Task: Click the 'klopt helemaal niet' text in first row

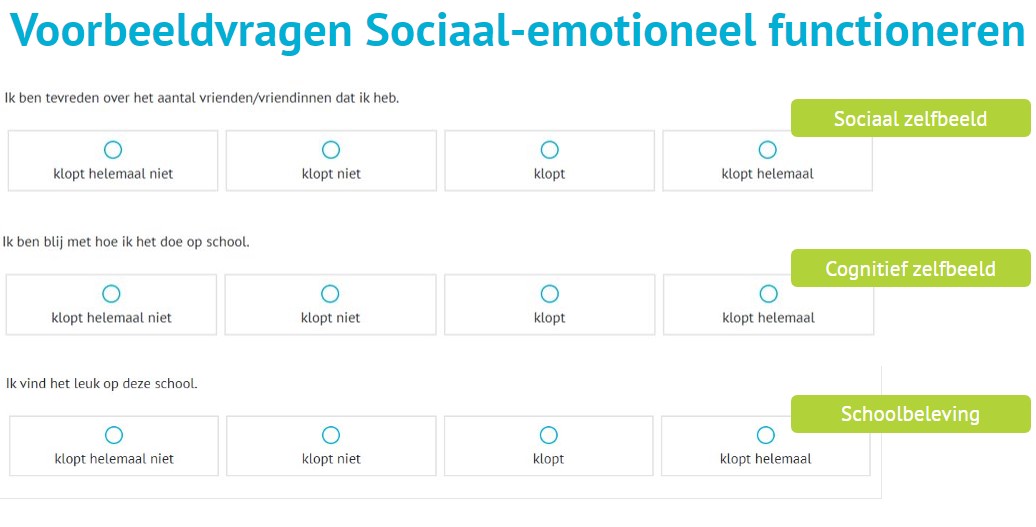Action: tap(113, 174)
